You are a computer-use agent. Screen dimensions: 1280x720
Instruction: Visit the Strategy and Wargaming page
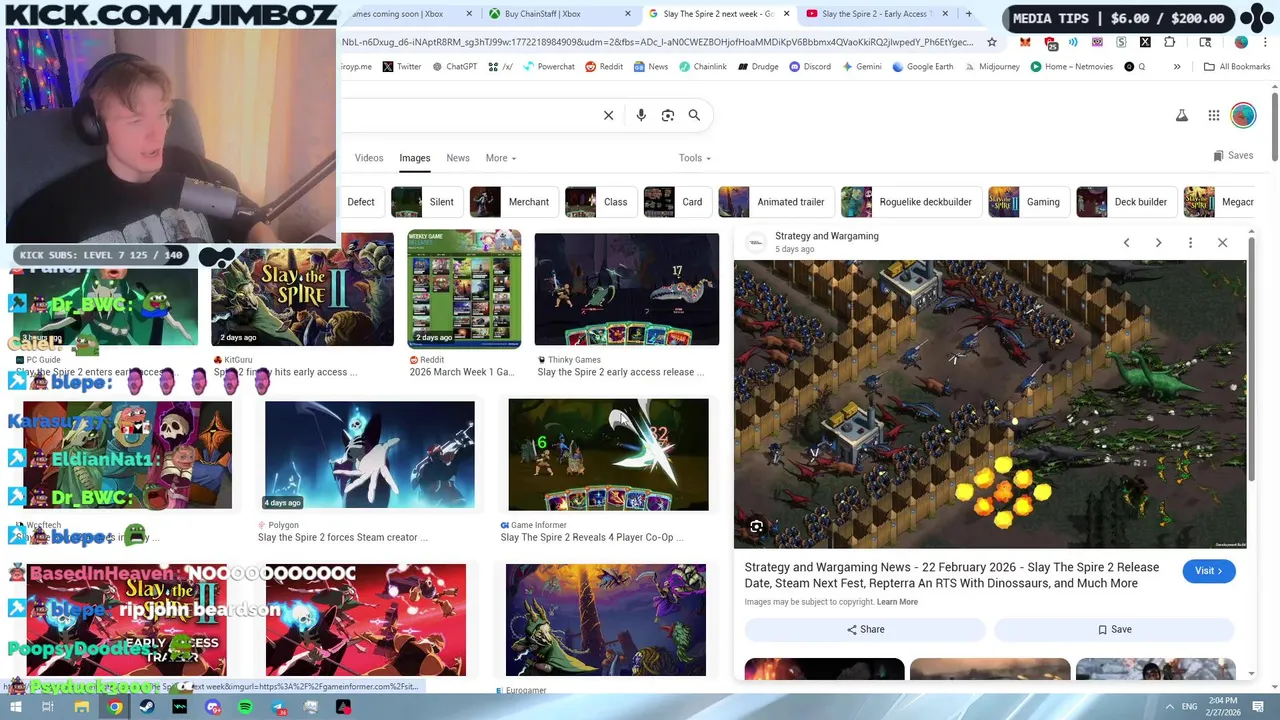pos(1209,571)
